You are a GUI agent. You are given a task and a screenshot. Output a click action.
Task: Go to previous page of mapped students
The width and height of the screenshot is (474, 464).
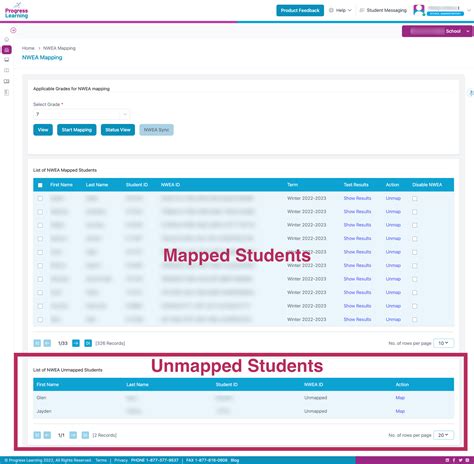47,343
